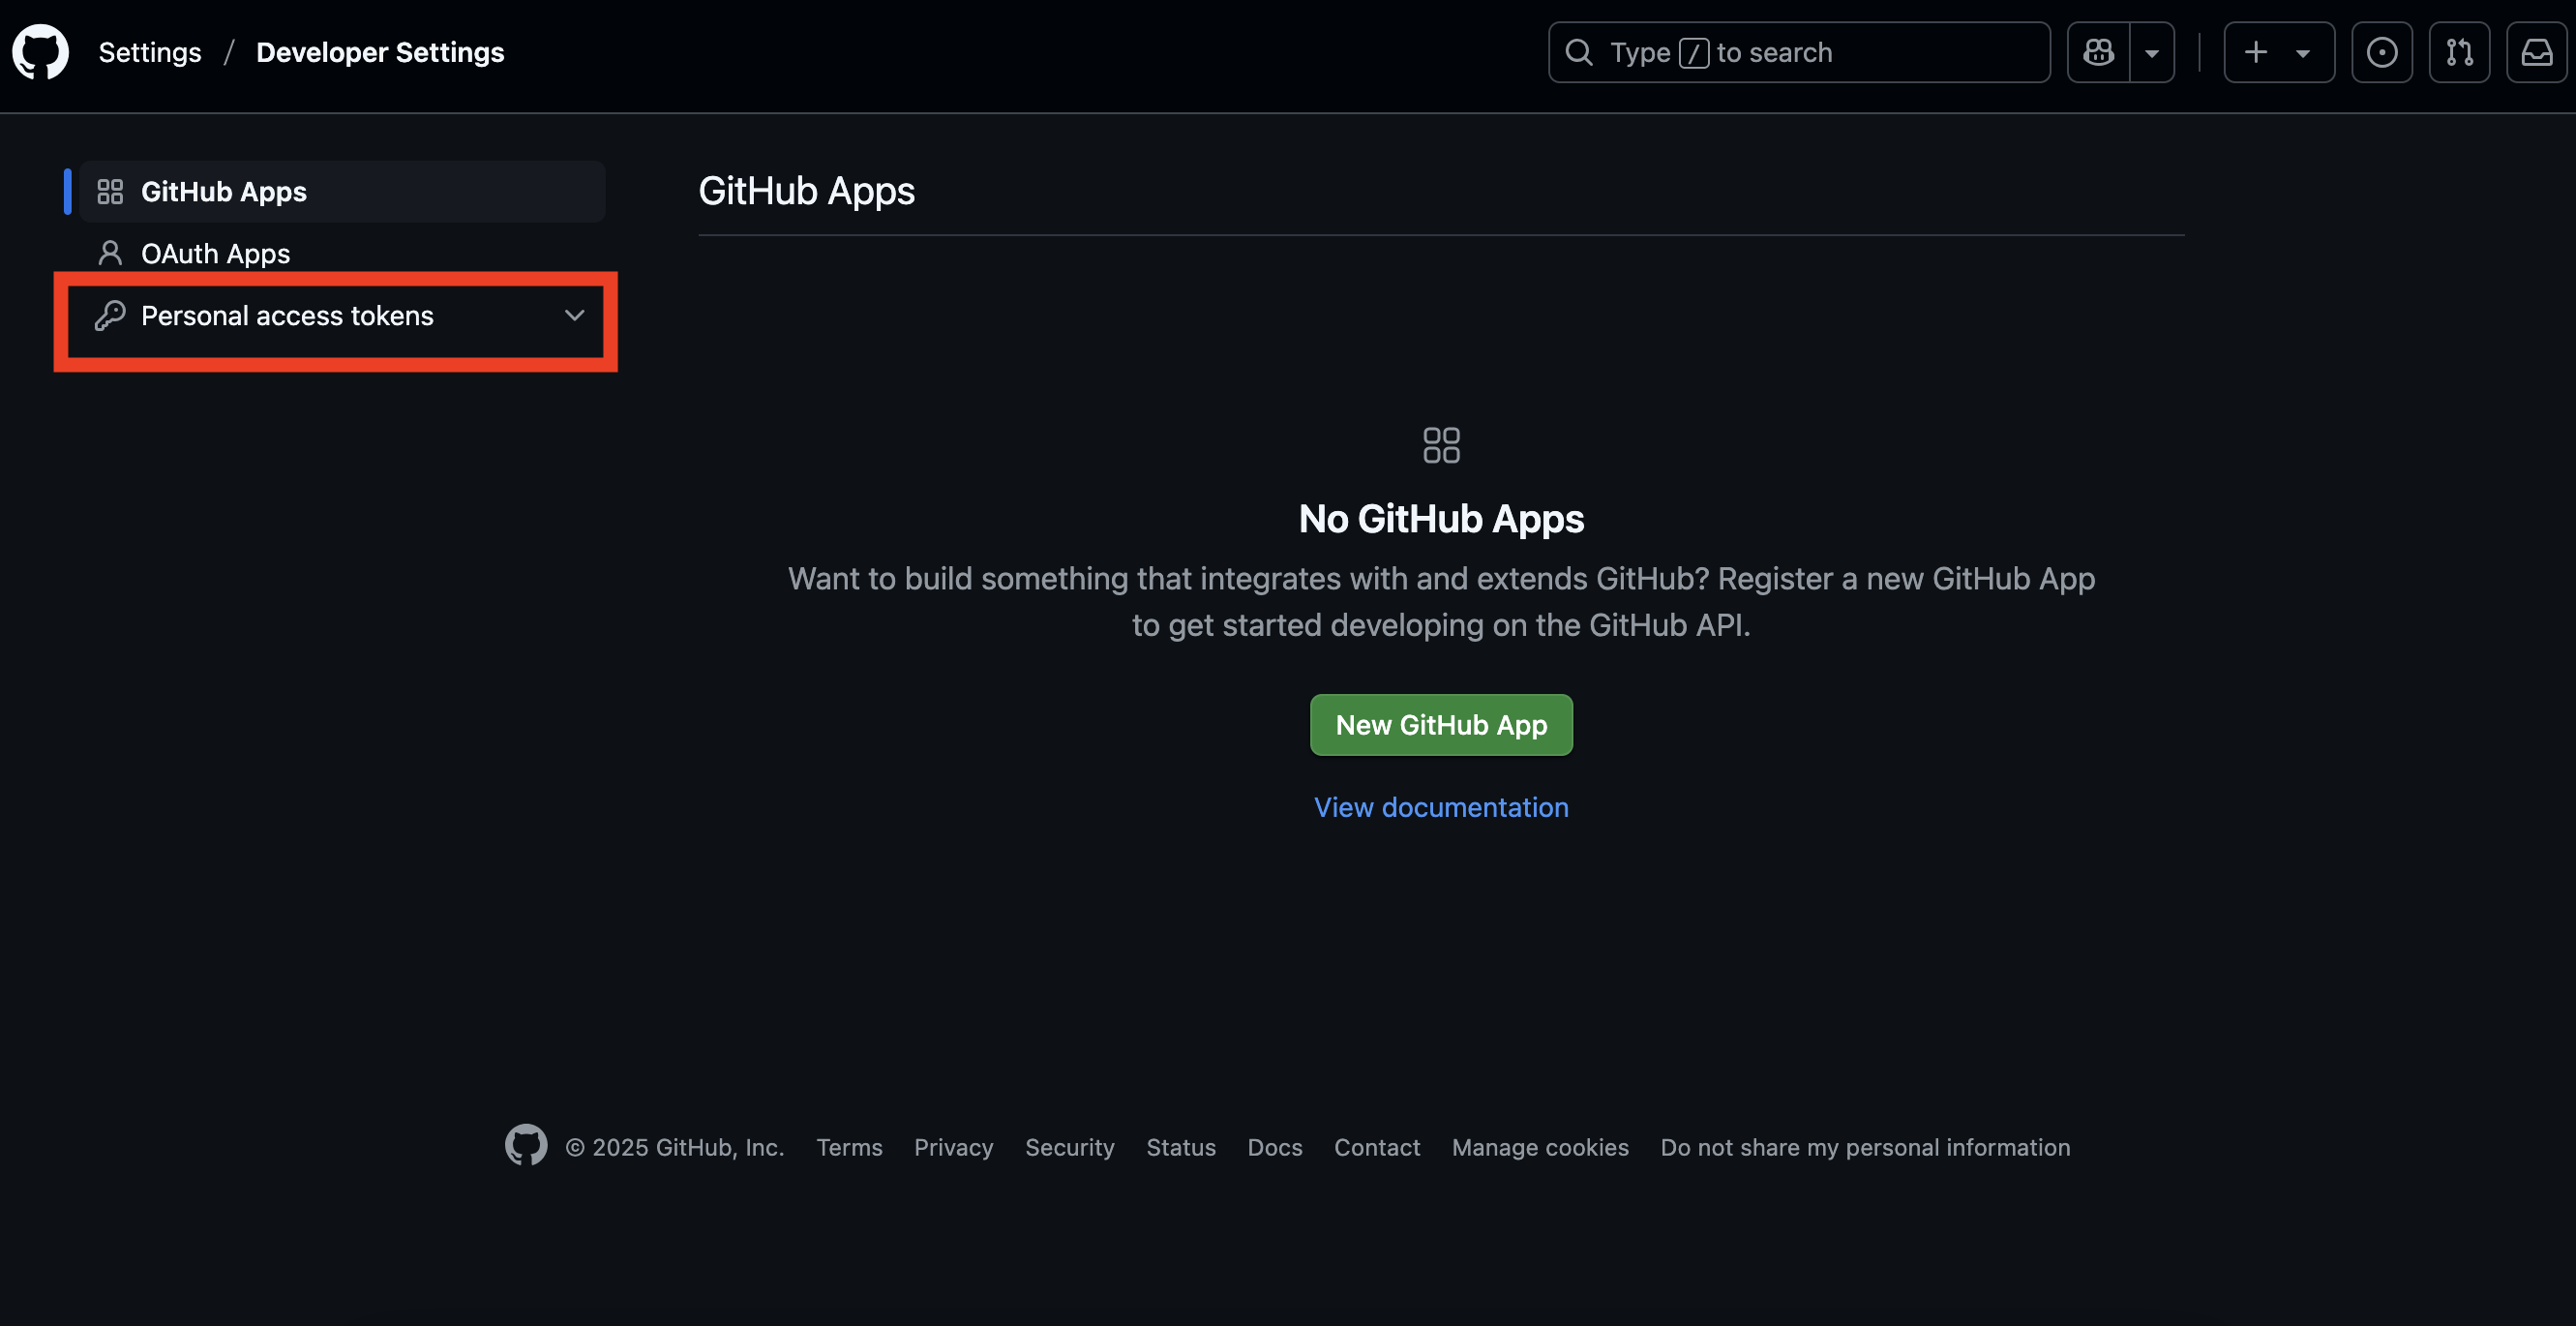Open the Copilot icon button
This screenshot has width=2576, height=1326.
tap(2098, 52)
